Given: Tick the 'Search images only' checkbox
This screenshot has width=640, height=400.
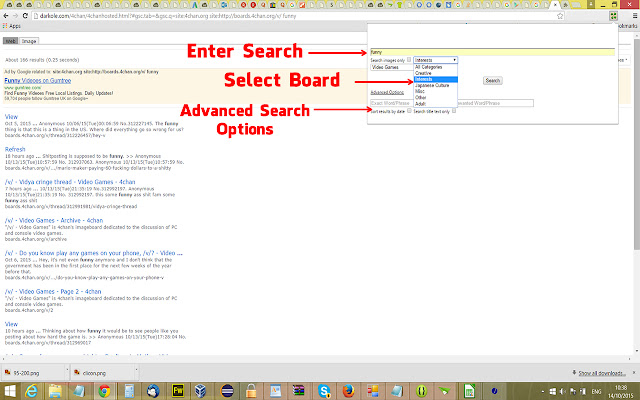Looking at the screenshot, I should click(409, 60).
